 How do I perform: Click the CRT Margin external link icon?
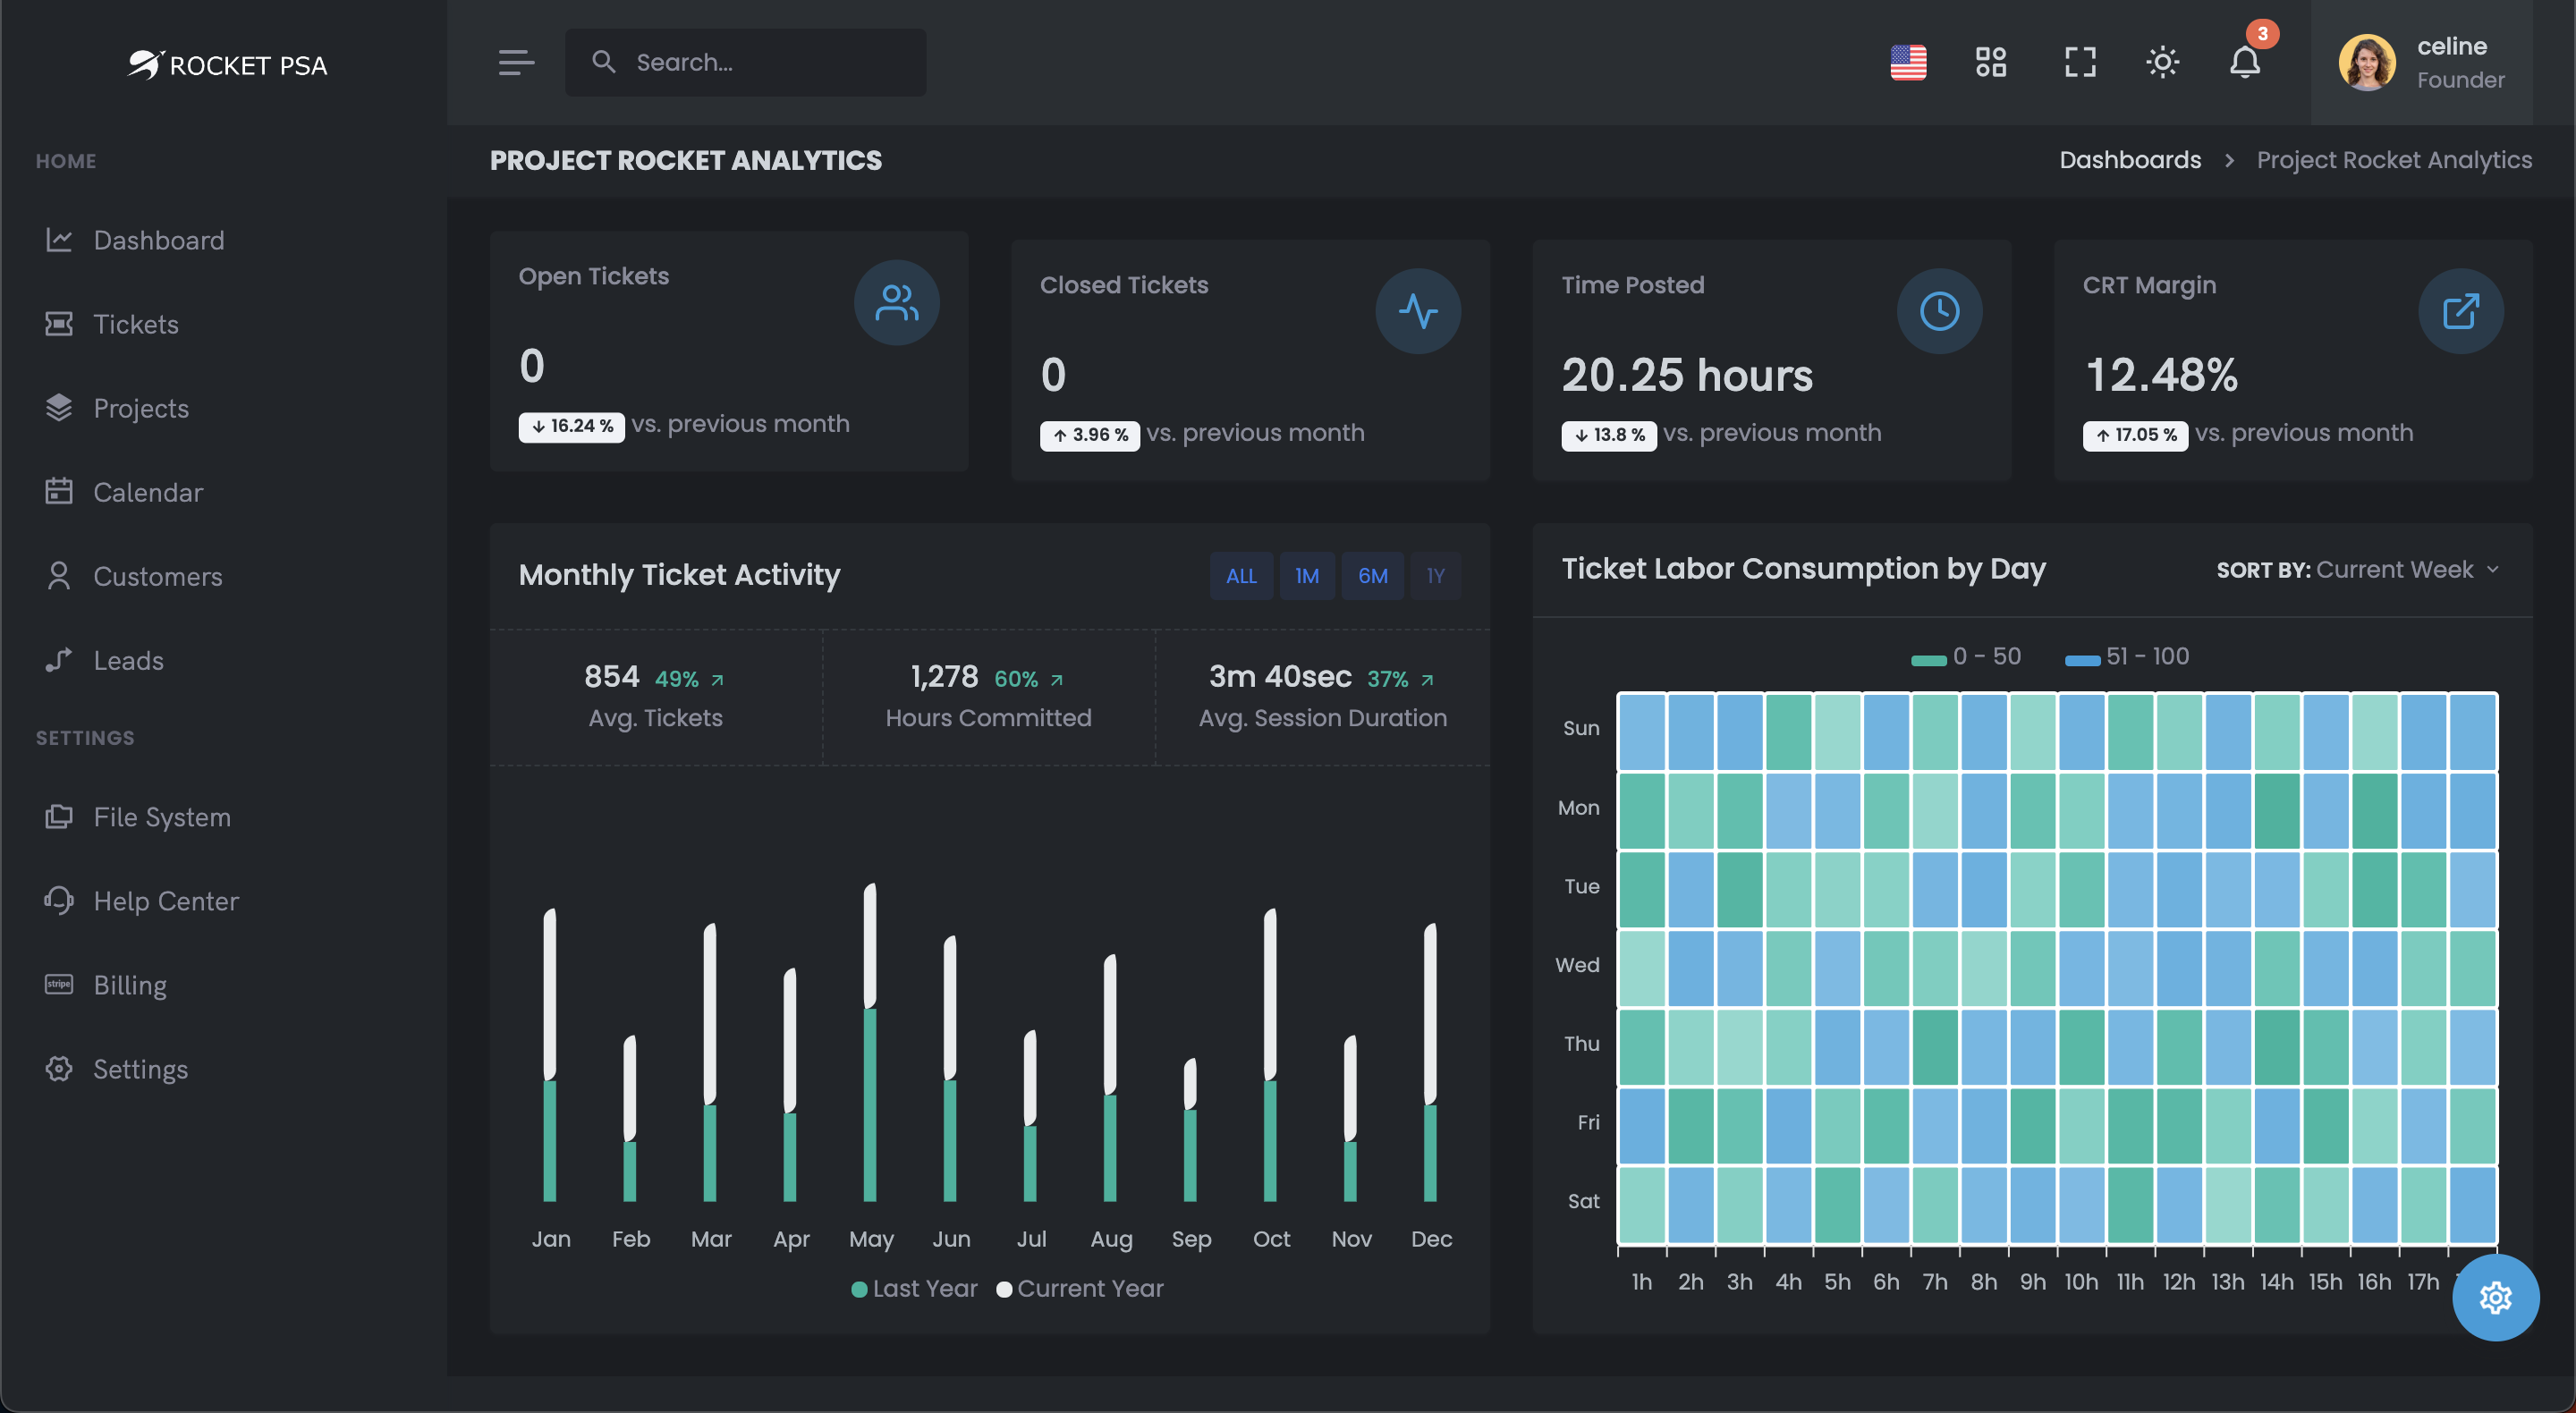coord(2460,311)
